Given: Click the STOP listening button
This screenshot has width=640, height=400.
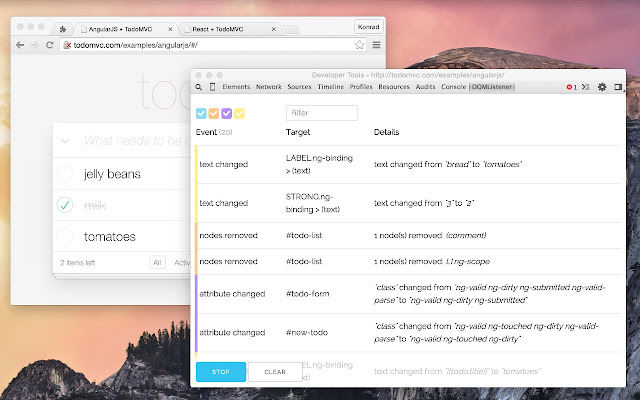Looking at the screenshot, I should point(221,372).
